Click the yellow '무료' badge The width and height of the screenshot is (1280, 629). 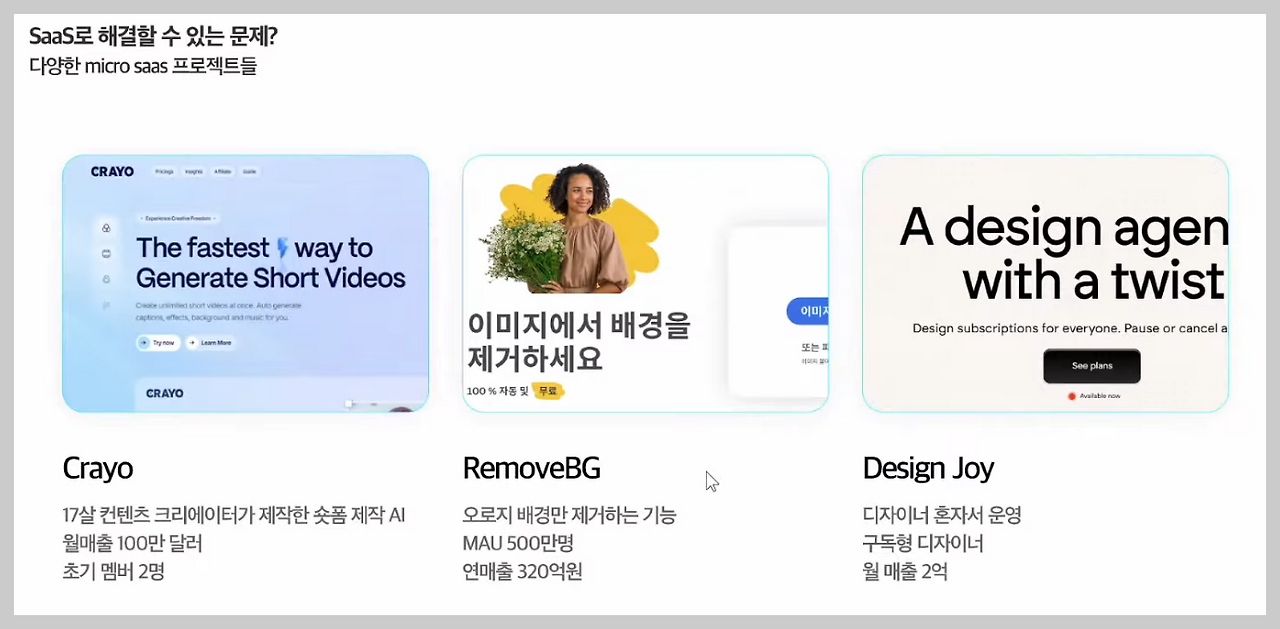click(x=548, y=391)
